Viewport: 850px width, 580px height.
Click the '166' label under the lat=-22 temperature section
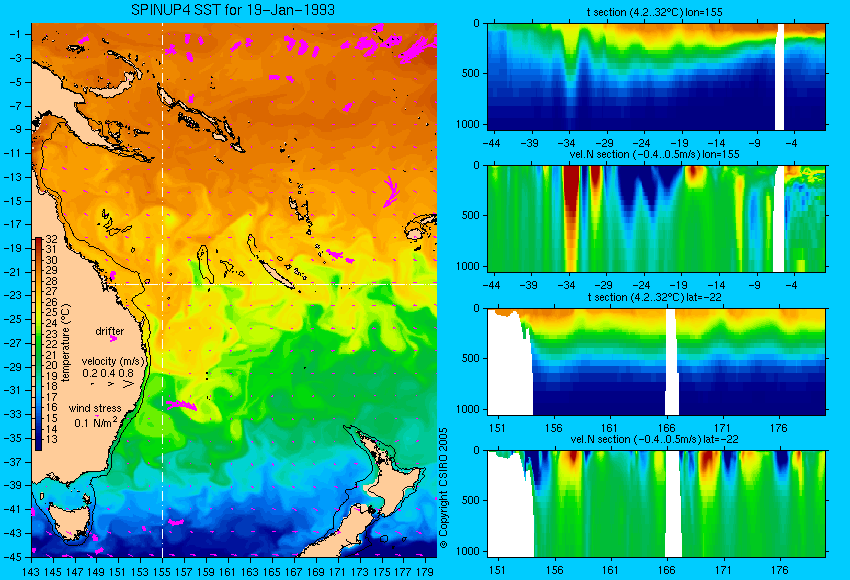(666, 428)
